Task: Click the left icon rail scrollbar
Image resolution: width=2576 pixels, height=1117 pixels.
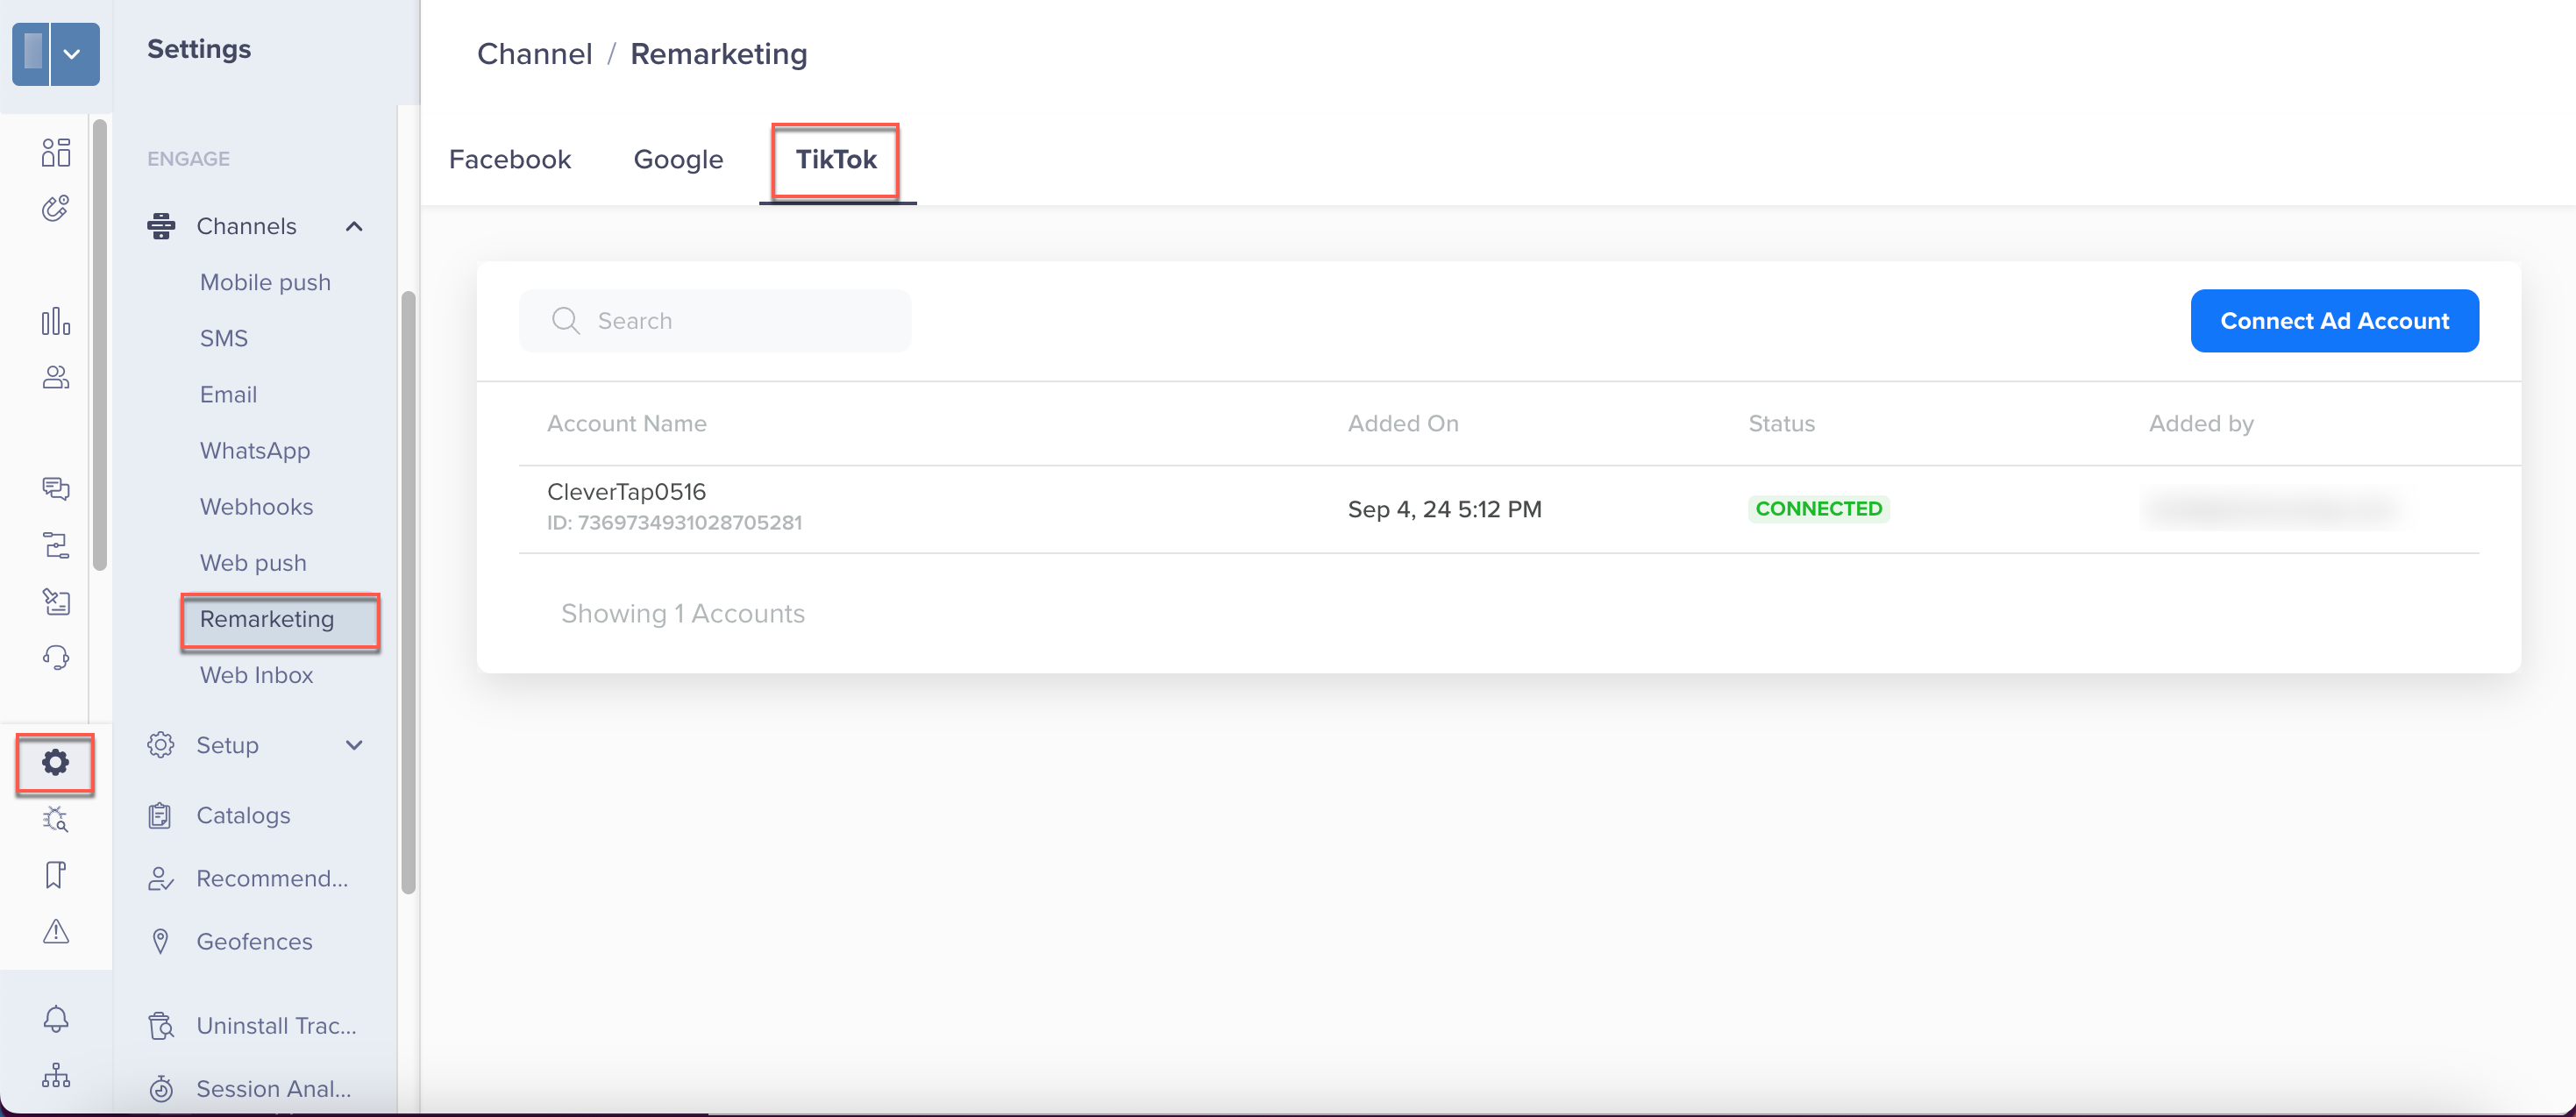Action: (100, 345)
